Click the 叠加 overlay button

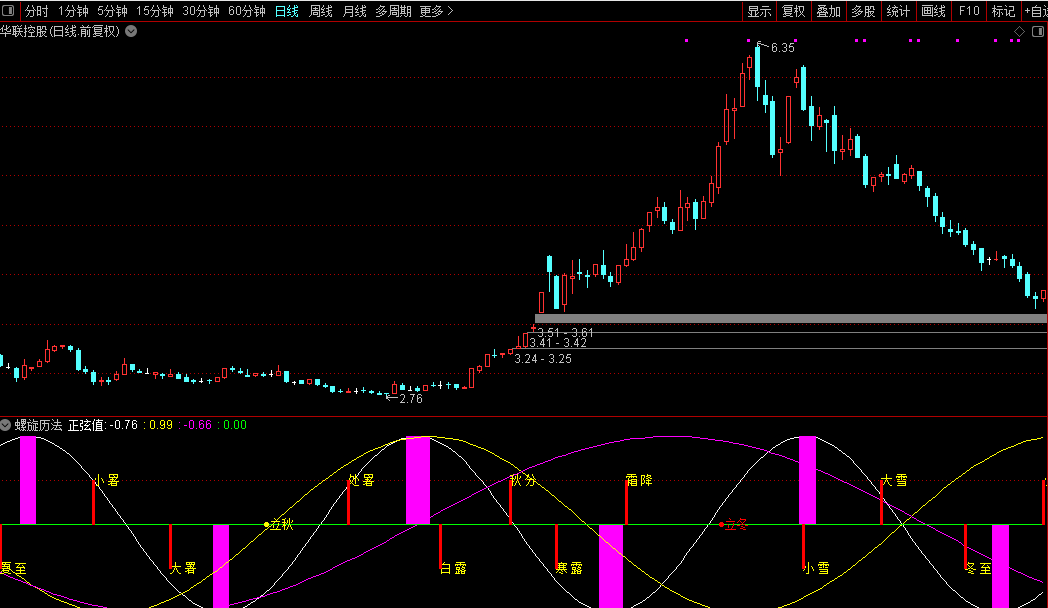tap(829, 11)
